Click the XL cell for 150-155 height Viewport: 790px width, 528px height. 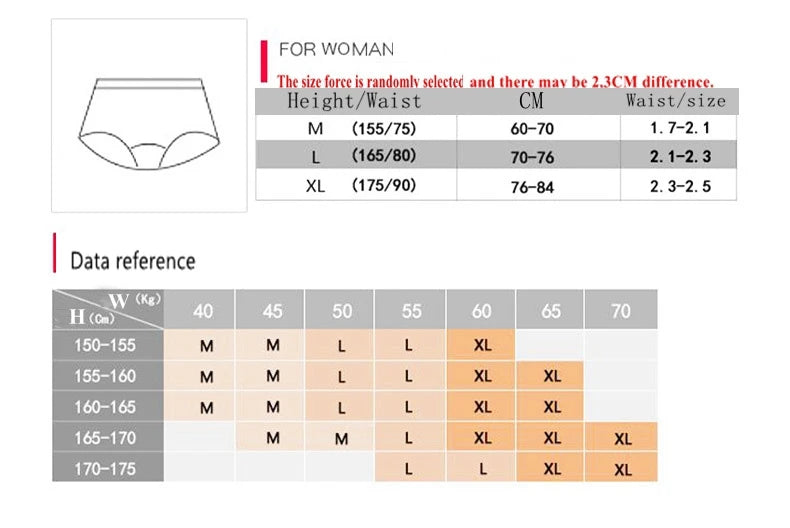[x=482, y=345]
